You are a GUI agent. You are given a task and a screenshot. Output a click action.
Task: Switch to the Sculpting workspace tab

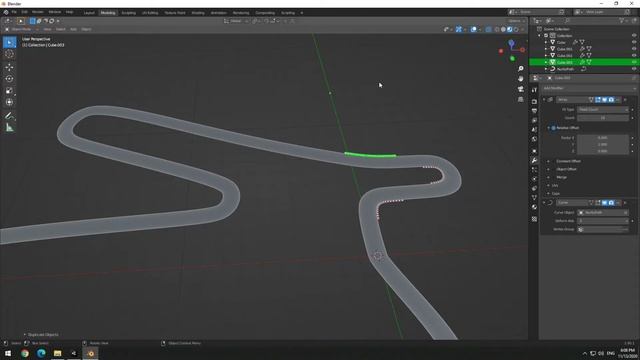129,13
